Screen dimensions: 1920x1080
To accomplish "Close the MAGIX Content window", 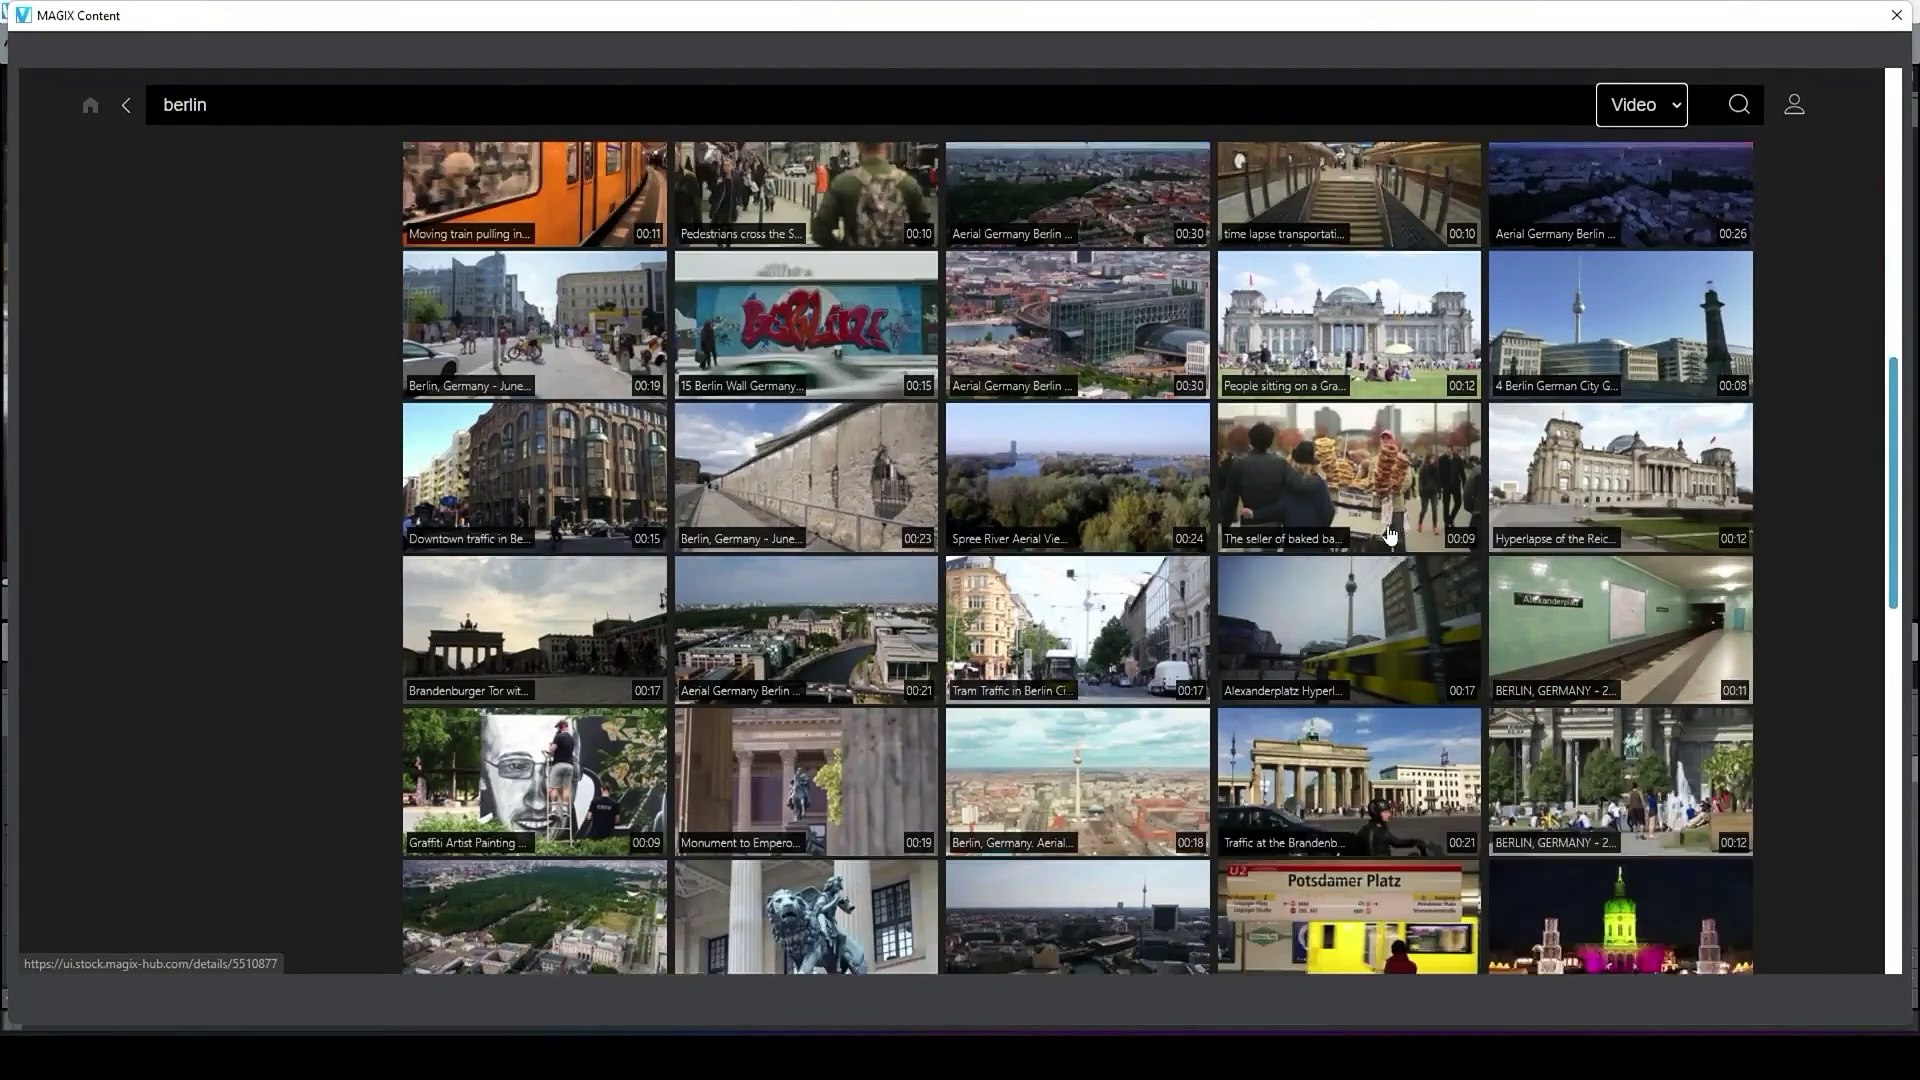I will [x=1896, y=15].
